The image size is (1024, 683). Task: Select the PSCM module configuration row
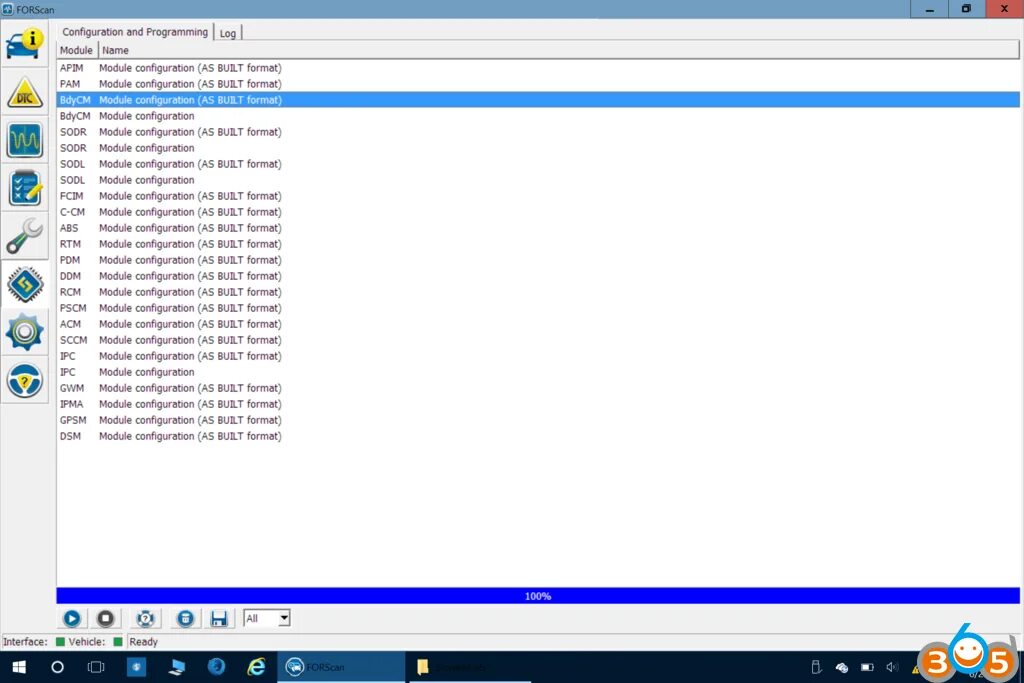[x=538, y=308]
